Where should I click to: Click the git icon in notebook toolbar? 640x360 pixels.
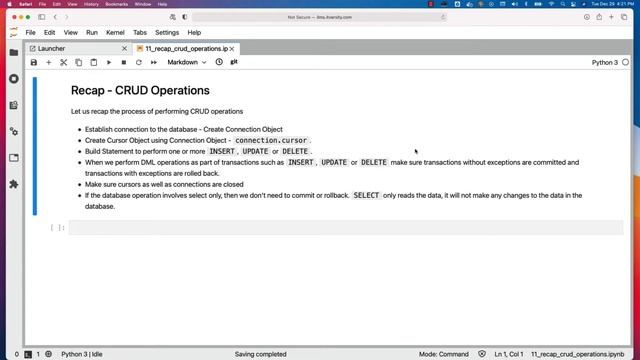[234, 62]
